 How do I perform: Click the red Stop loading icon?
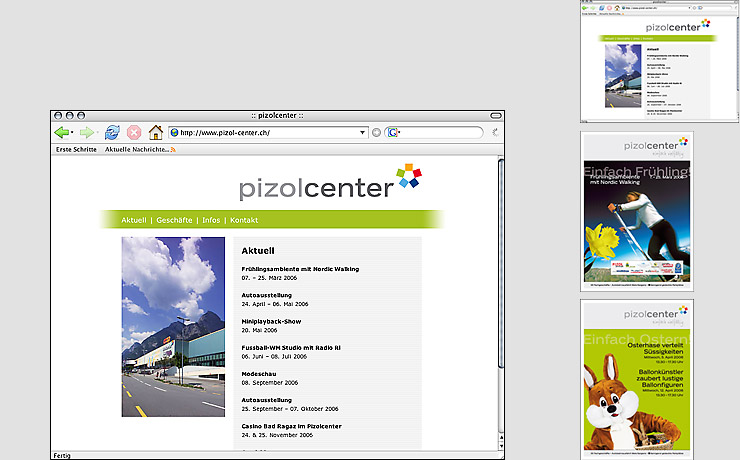click(134, 133)
